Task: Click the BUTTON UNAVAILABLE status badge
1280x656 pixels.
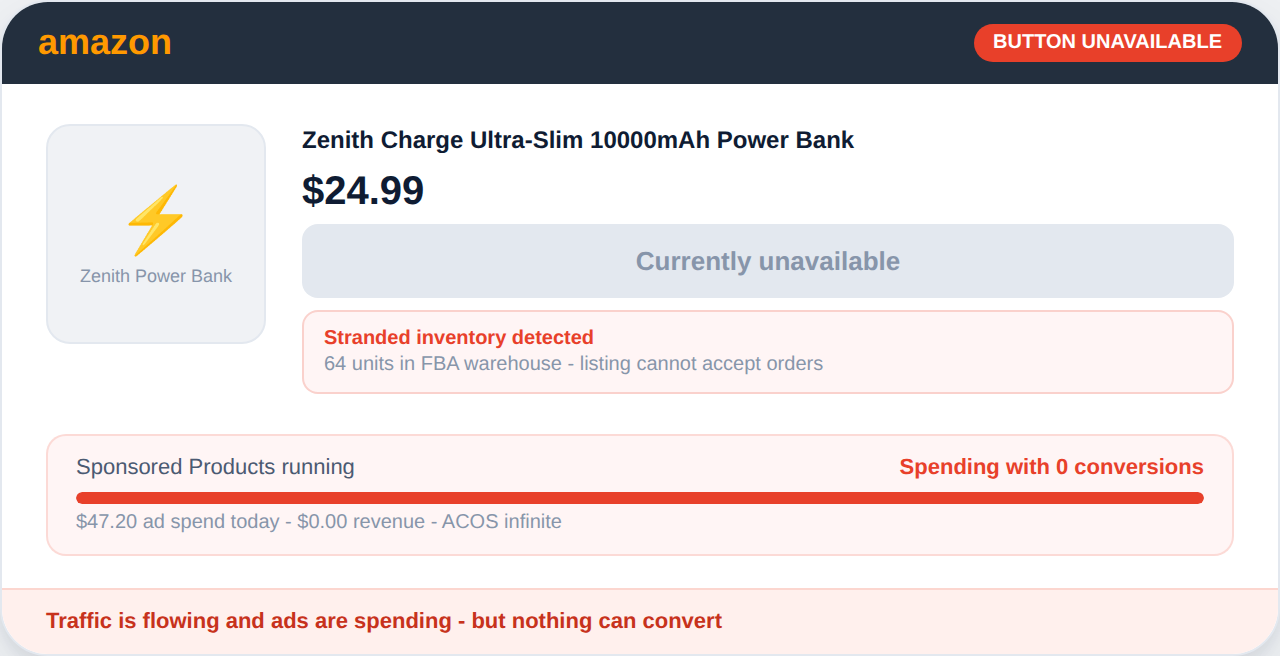Action: [1107, 42]
